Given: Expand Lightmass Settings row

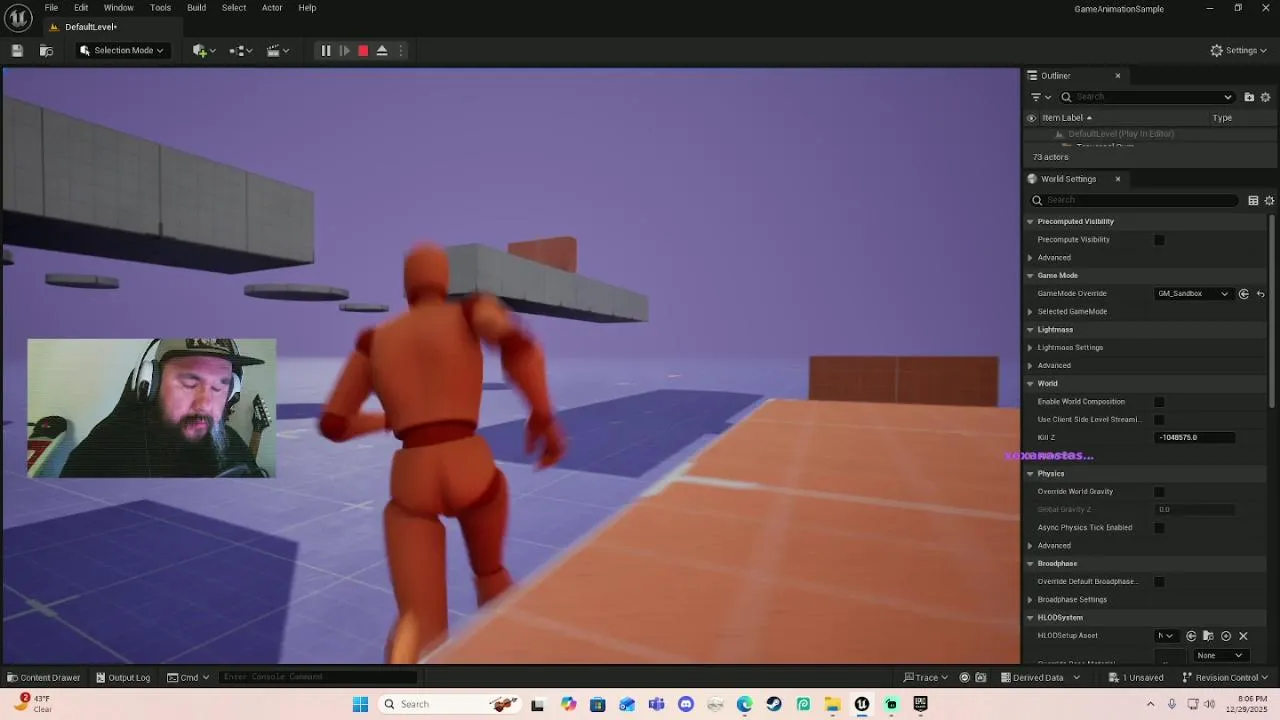Looking at the screenshot, I should point(1030,348).
